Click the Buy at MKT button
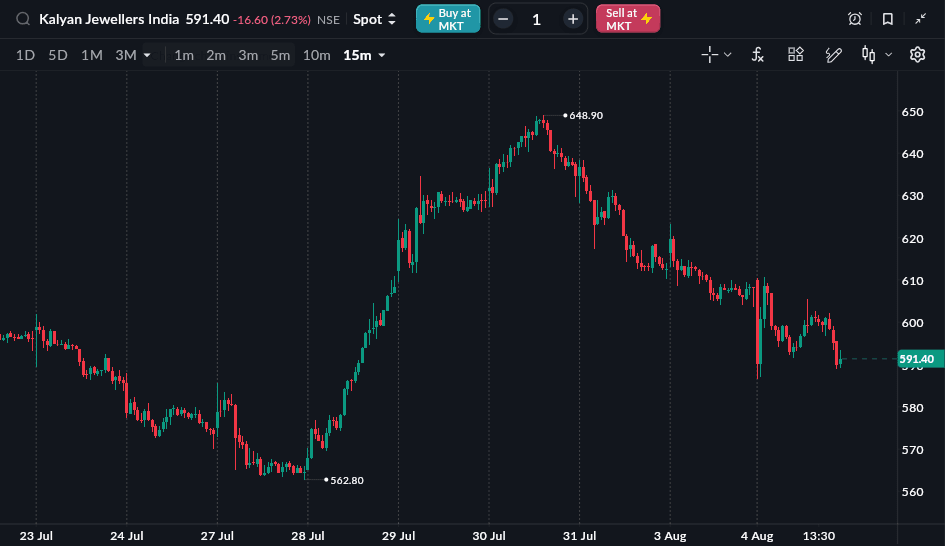The image size is (945, 546). click(448, 19)
